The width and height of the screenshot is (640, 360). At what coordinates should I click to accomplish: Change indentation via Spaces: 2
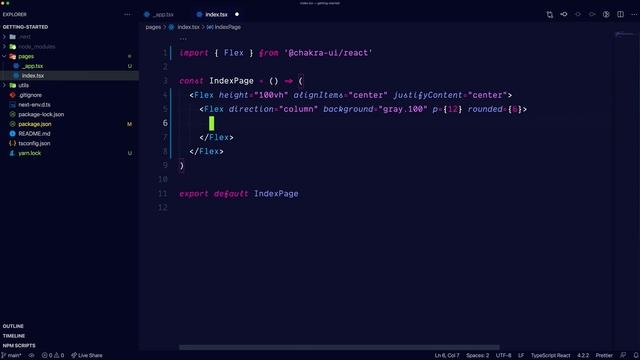pyautogui.click(x=478, y=355)
